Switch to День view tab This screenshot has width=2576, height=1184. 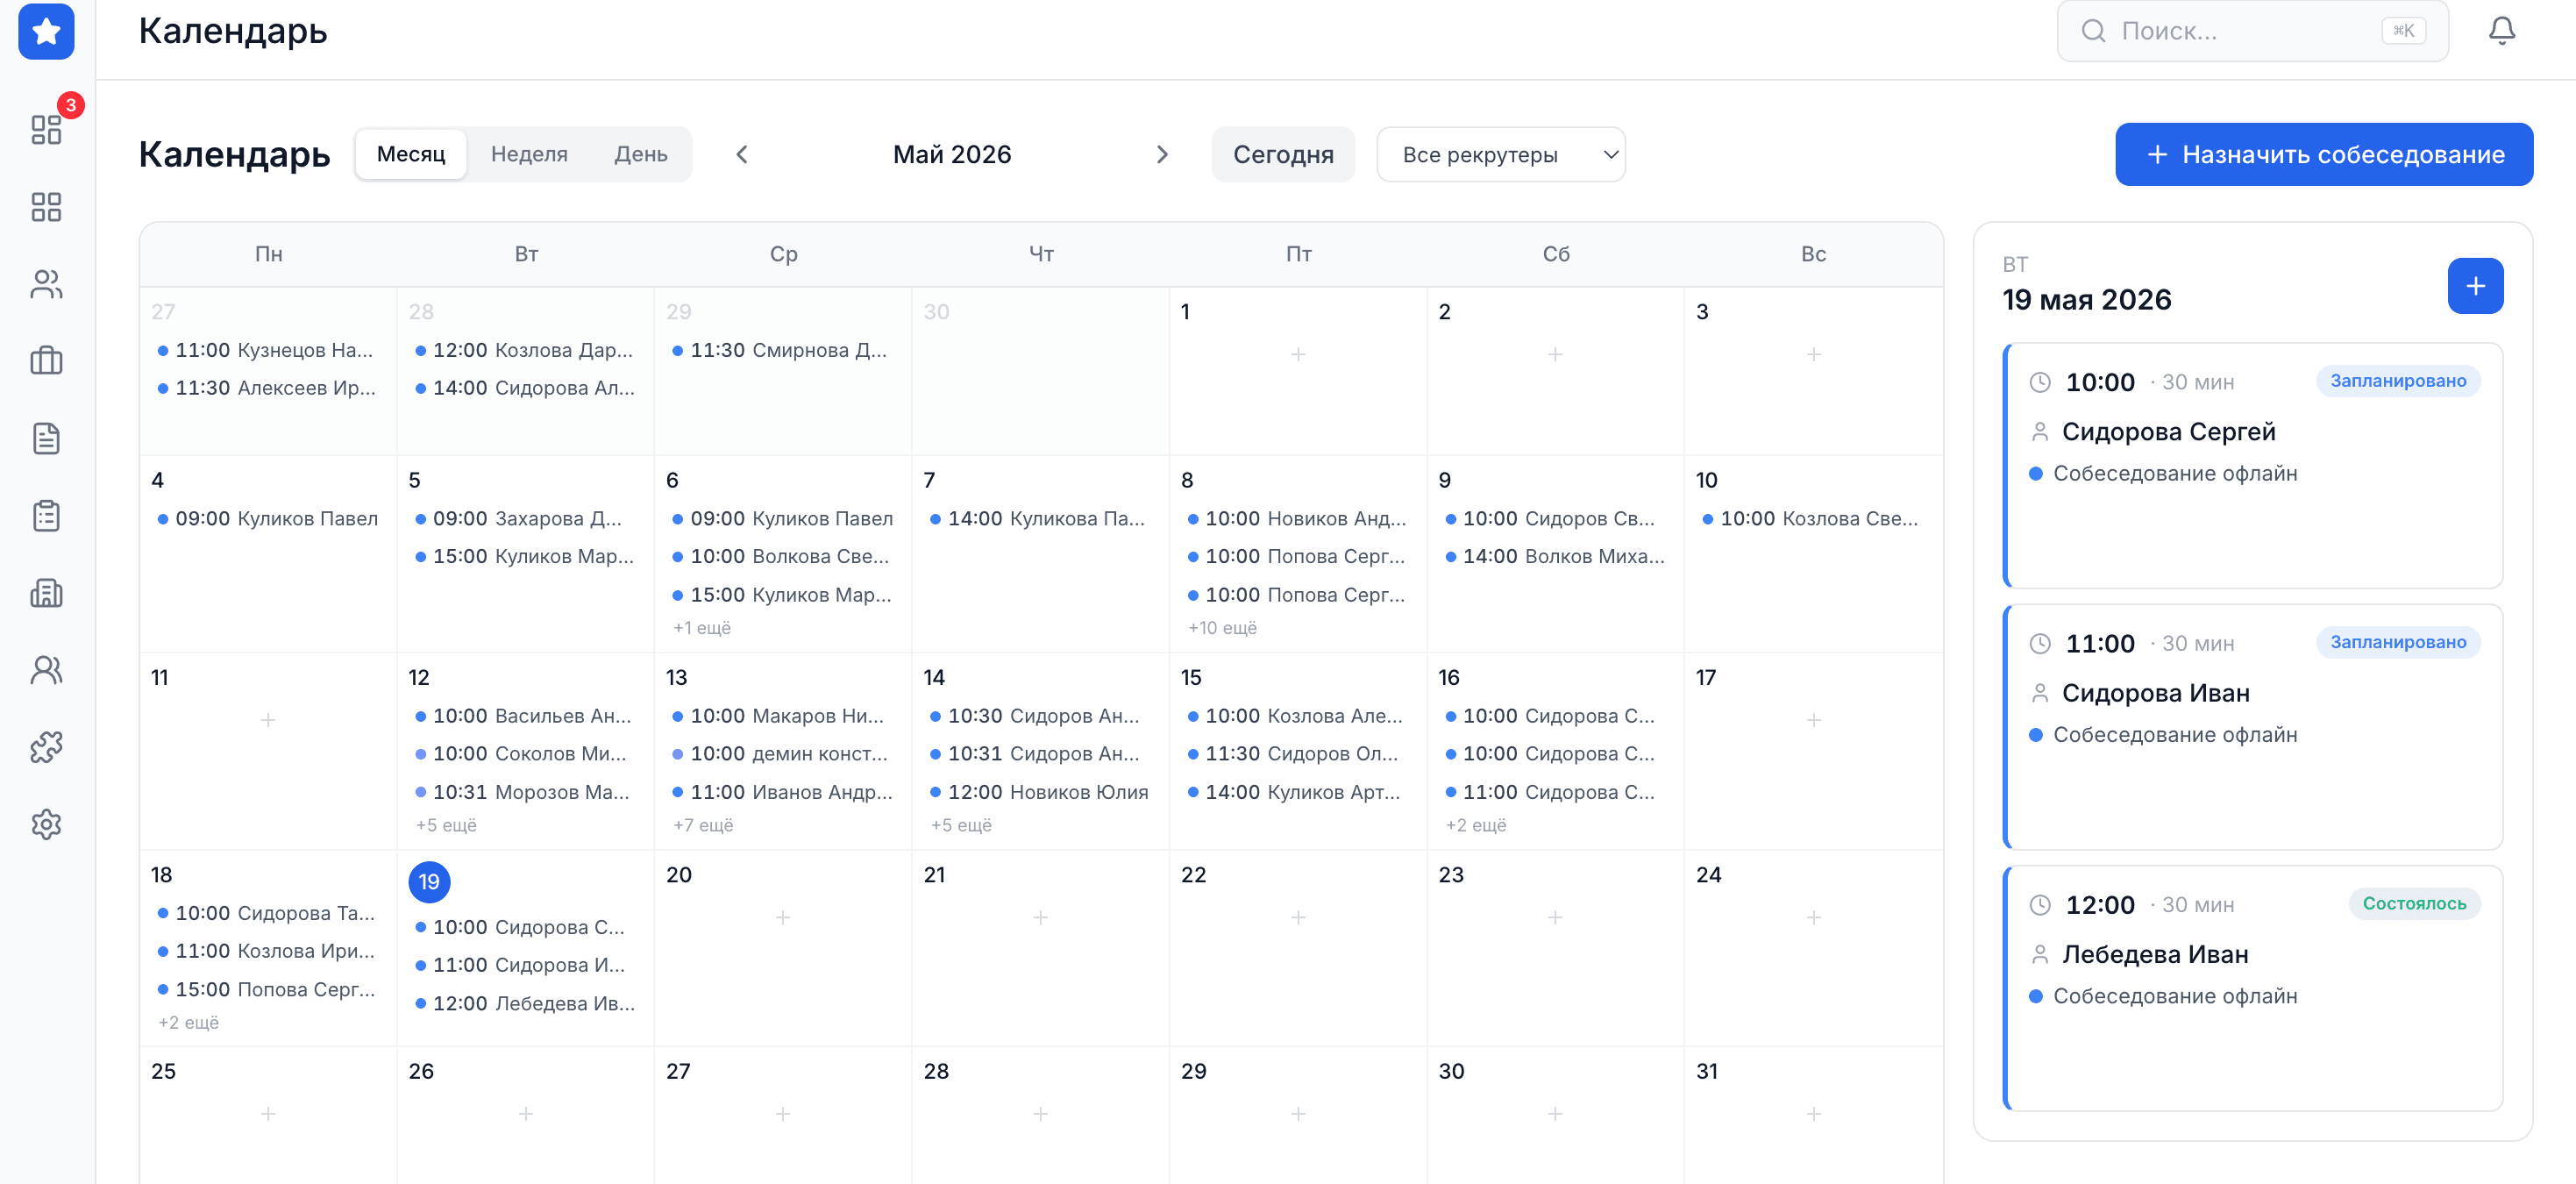pos(641,154)
